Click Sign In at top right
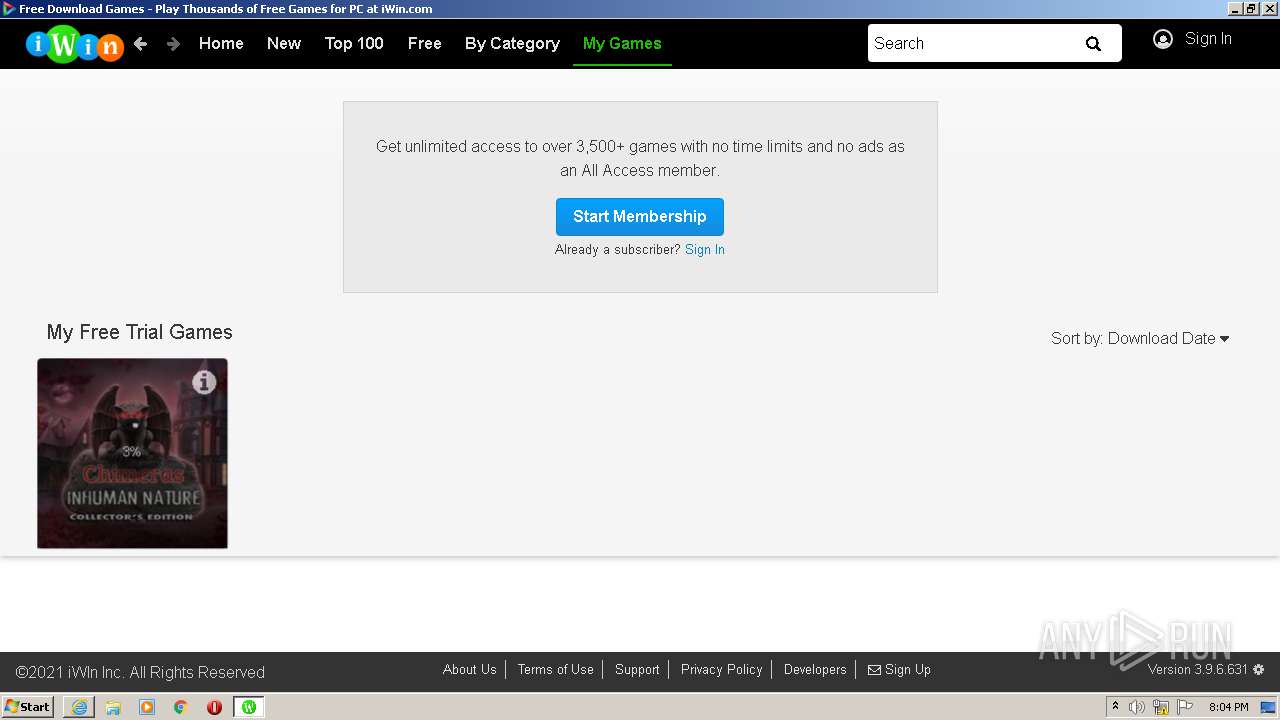The width and height of the screenshot is (1280, 720). 1208,39
